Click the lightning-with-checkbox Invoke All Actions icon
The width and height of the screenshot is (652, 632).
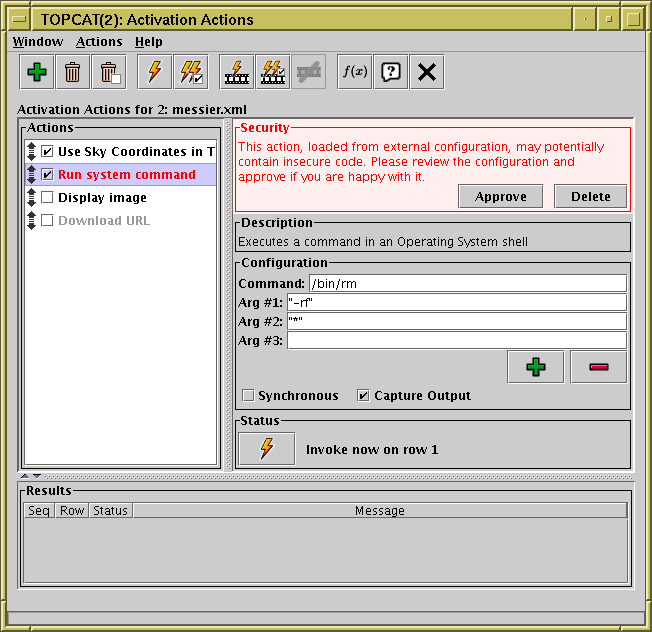[190, 72]
